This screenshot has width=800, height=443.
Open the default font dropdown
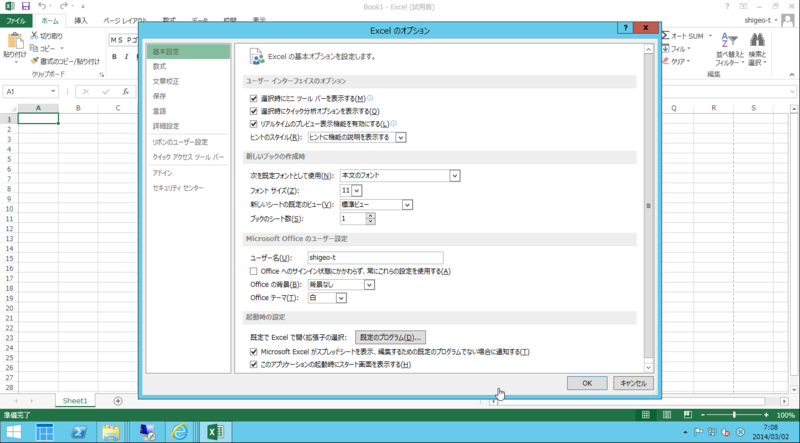click(x=455, y=176)
